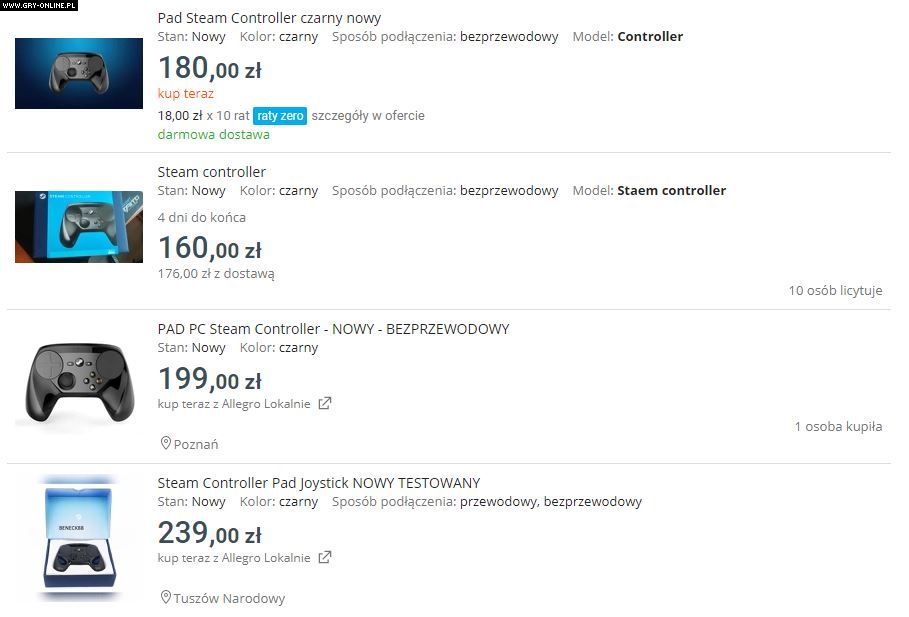Open thumbnail of Pad Steam Controller czarny nowy
Screen dimensions: 909x617
(79, 73)
